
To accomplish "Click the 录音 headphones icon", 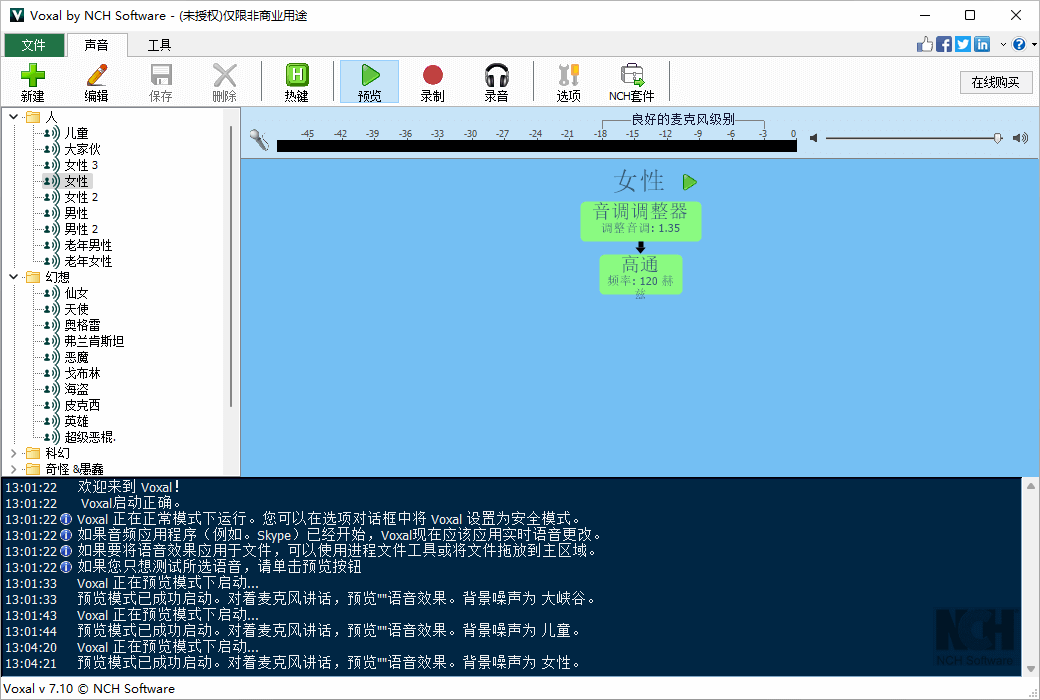I will [x=496, y=82].
